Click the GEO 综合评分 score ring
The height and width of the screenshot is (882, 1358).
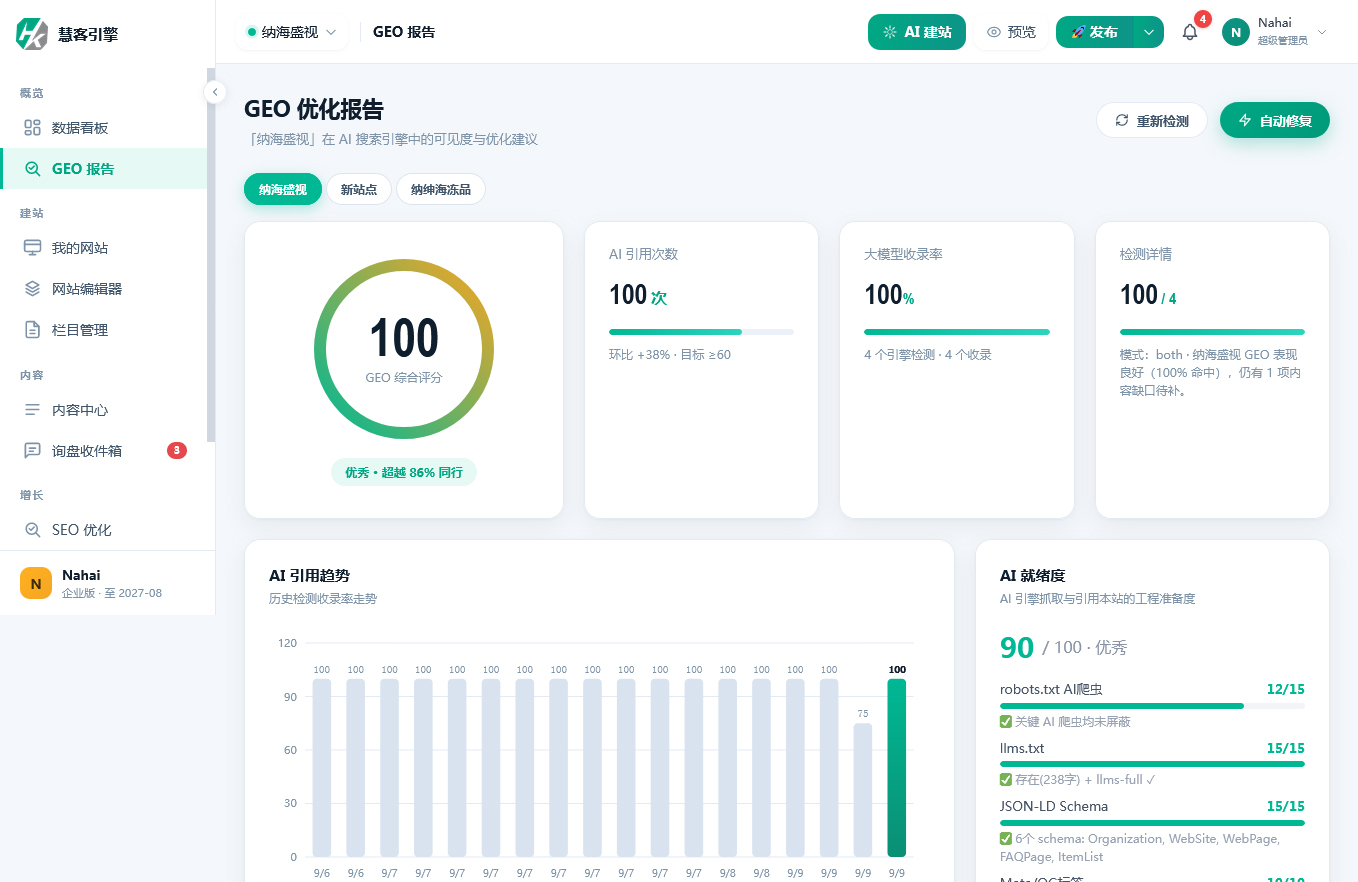(404, 348)
